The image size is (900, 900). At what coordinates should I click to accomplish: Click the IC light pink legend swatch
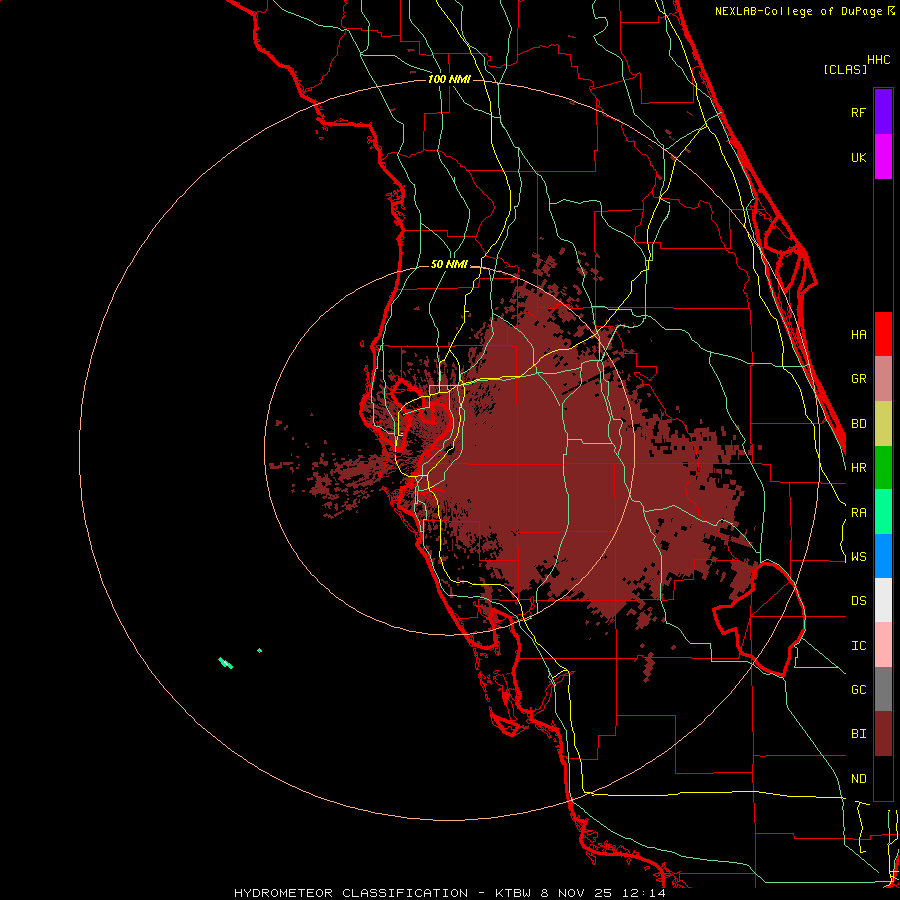pos(883,645)
